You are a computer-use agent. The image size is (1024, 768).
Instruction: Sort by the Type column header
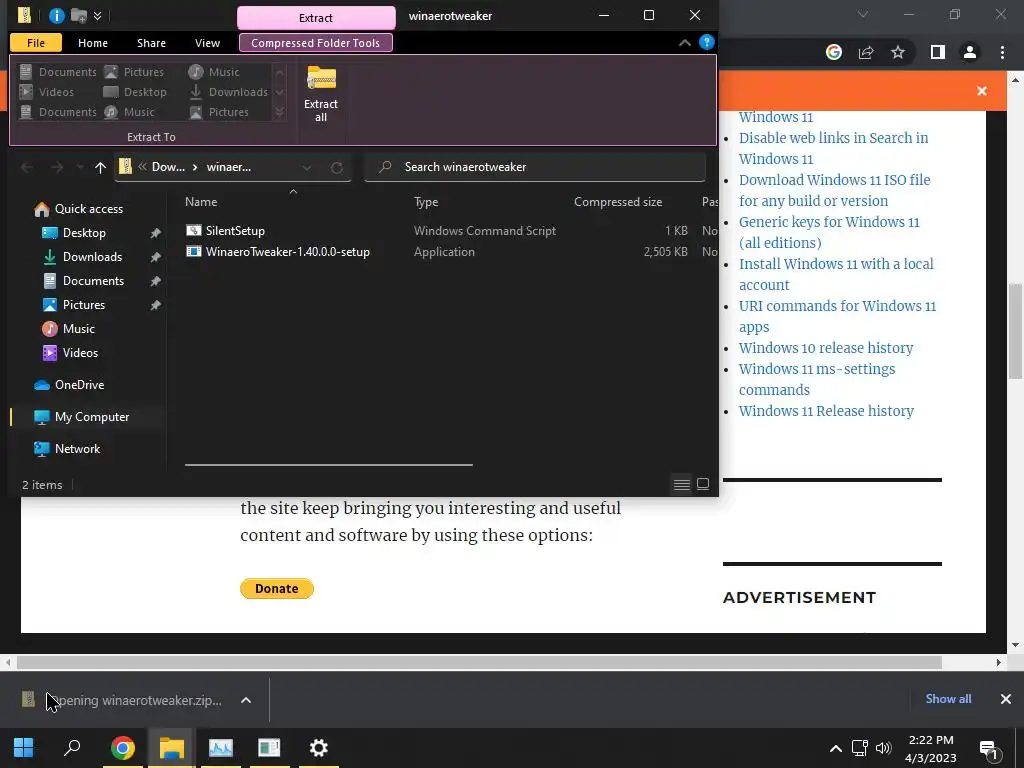tap(426, 202)
